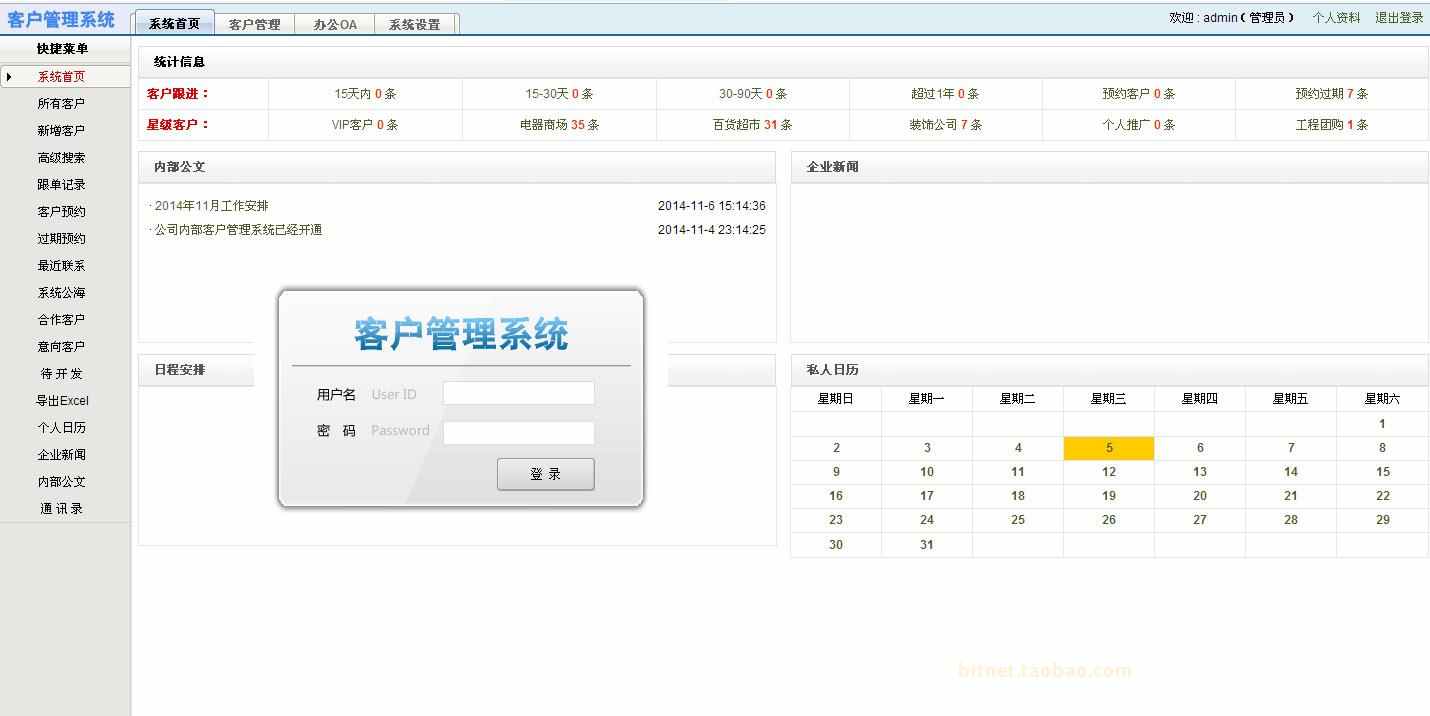This screenshot has height=716, width=1430.
Task: Select day 31 in the private calendar
Action: pos(927,545)
